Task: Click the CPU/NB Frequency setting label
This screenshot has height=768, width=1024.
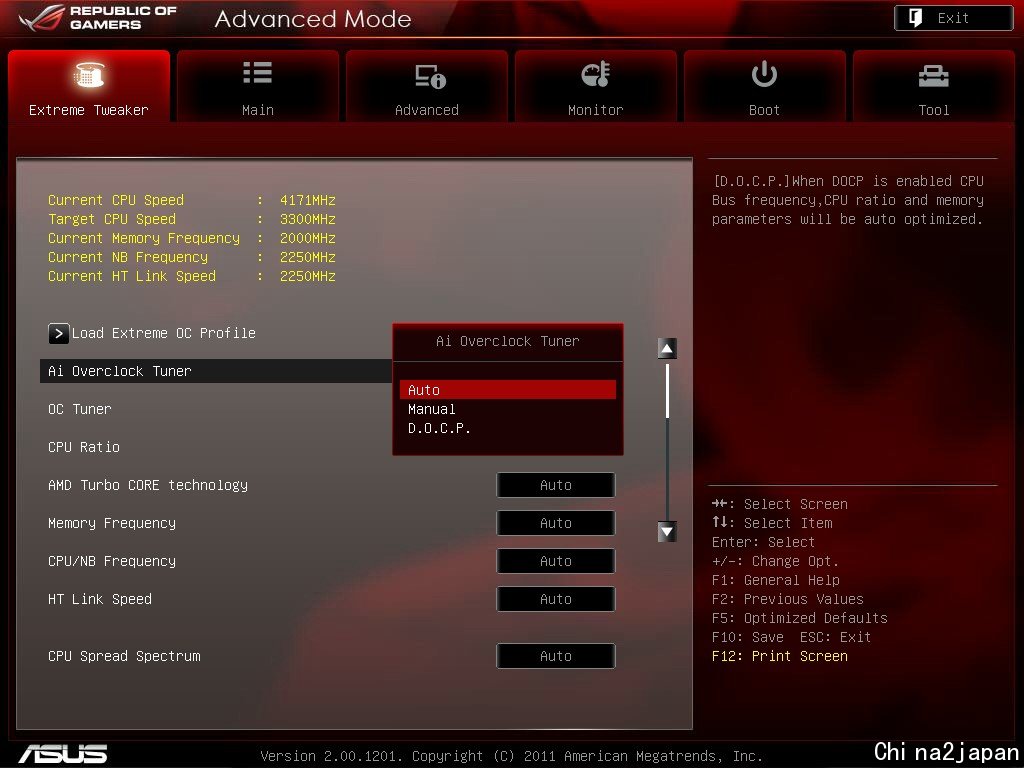Action: point(112,561)
